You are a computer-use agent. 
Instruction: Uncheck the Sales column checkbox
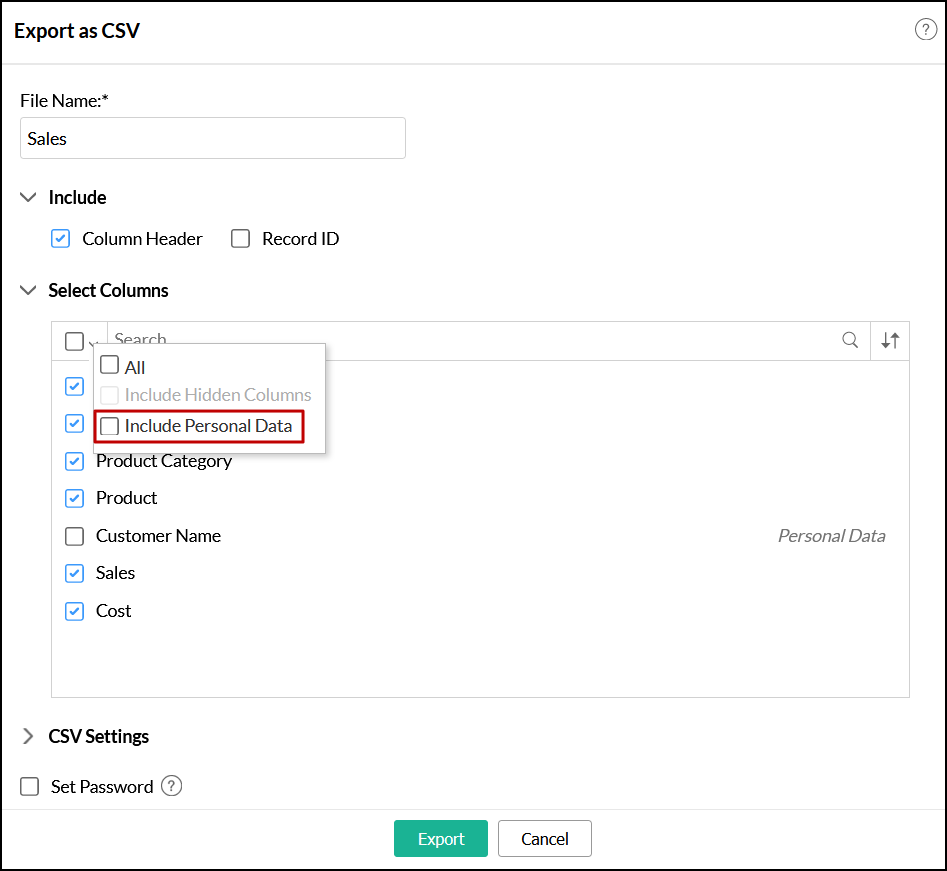[x=75, y=573]
